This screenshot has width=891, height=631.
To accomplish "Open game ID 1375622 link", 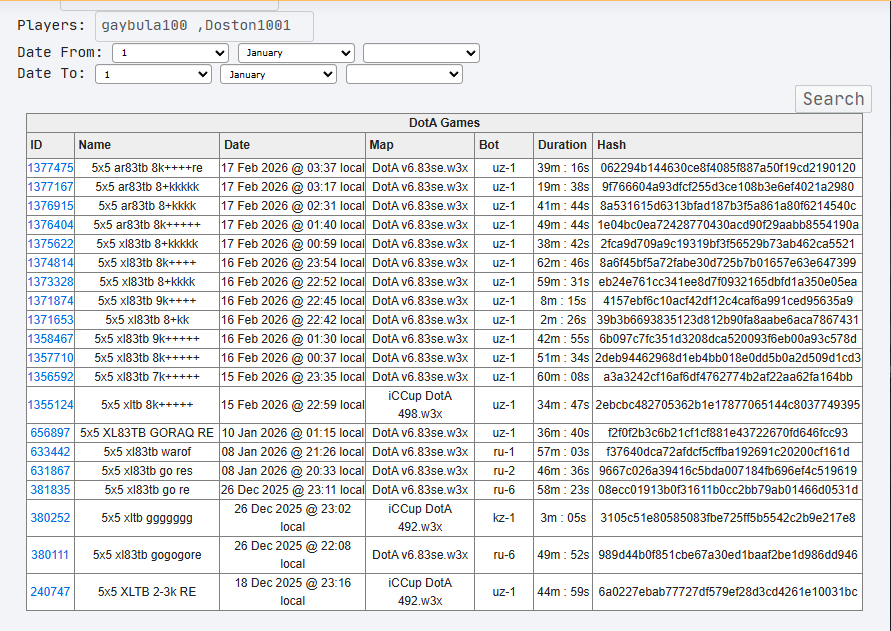I will click(x=51, y=244).
